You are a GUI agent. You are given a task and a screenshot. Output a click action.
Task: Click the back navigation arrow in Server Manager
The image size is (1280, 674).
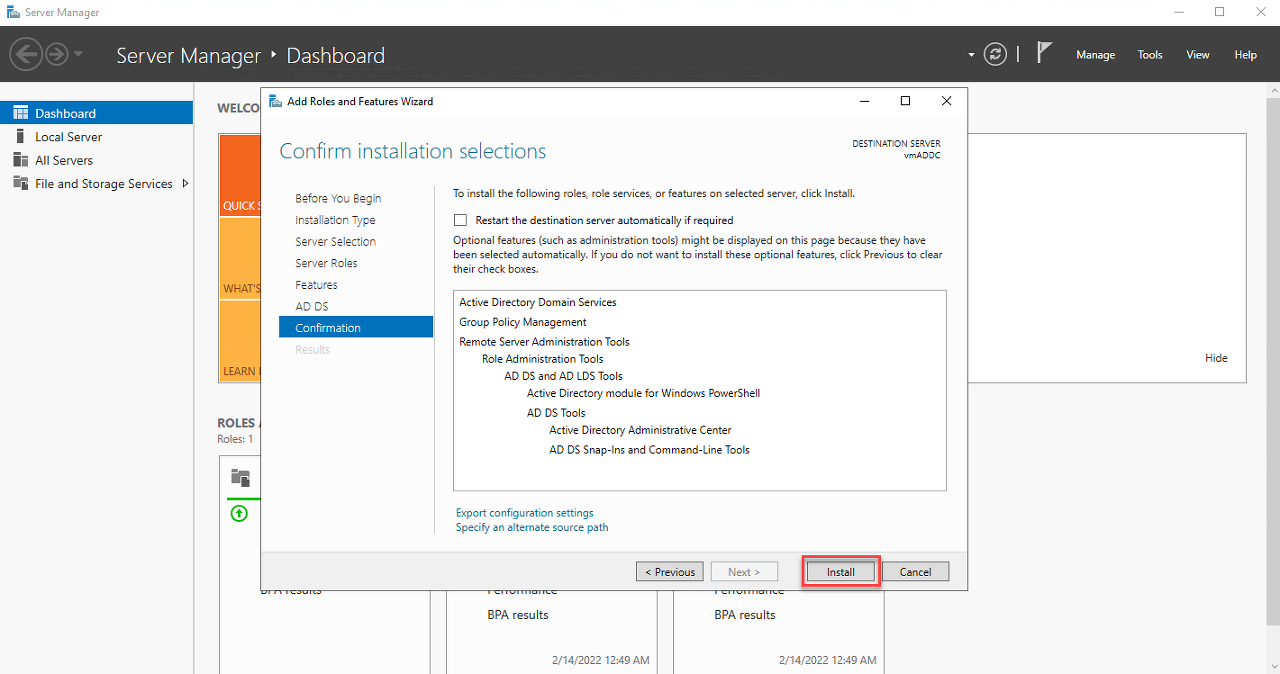click(x=26, y=54)
